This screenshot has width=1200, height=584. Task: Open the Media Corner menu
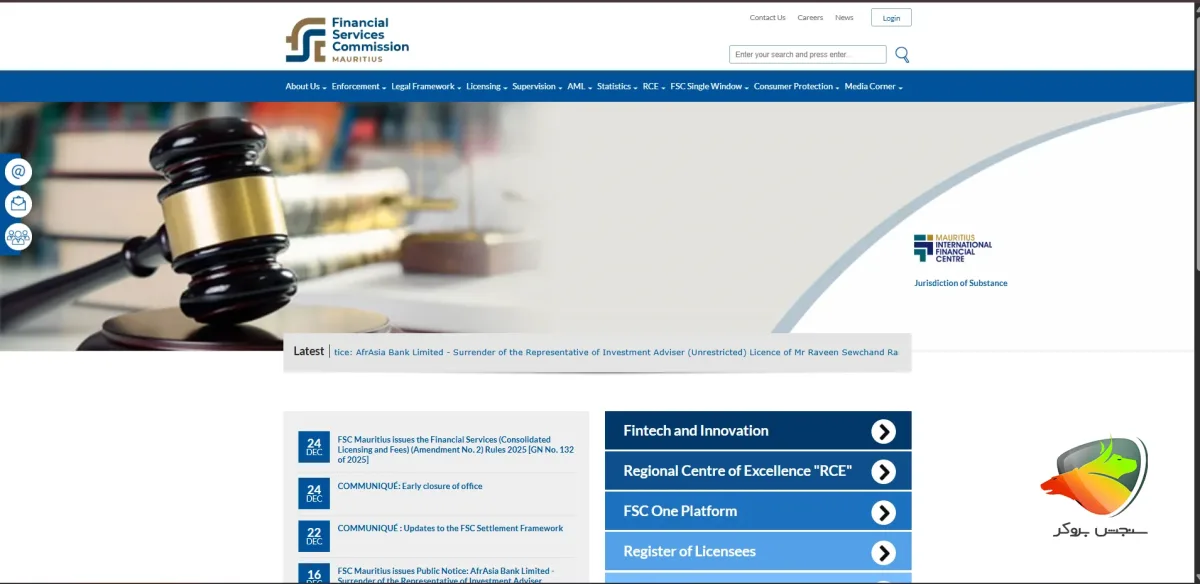(874, 87)
